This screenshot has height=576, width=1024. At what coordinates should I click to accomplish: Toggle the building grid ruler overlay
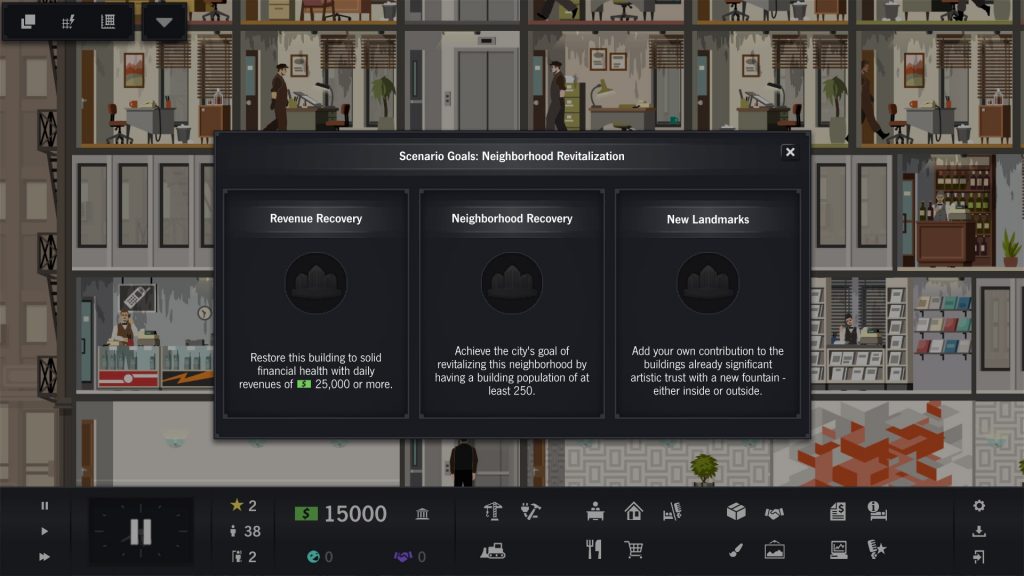(x=108, y=22)
